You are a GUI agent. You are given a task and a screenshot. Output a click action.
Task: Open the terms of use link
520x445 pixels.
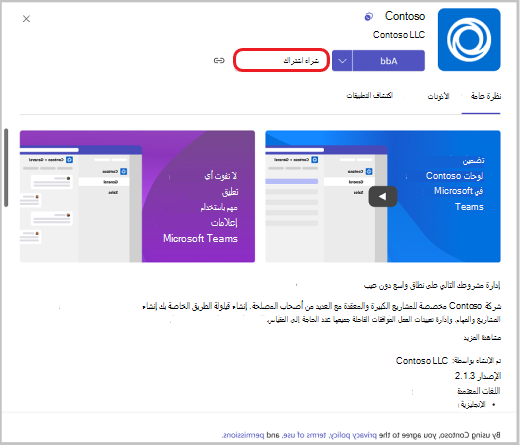304,435
